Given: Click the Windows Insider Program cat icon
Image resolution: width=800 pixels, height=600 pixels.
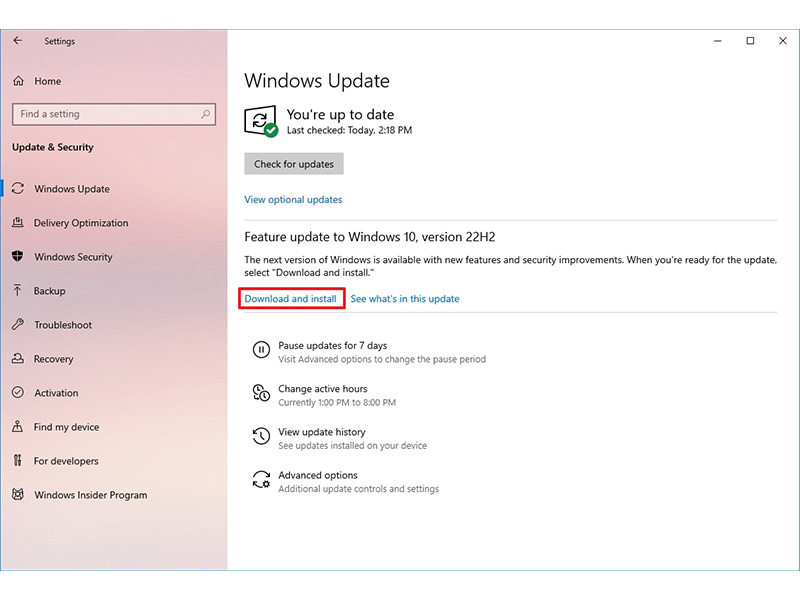Looking at the screenshot, I should pos(18,494).
